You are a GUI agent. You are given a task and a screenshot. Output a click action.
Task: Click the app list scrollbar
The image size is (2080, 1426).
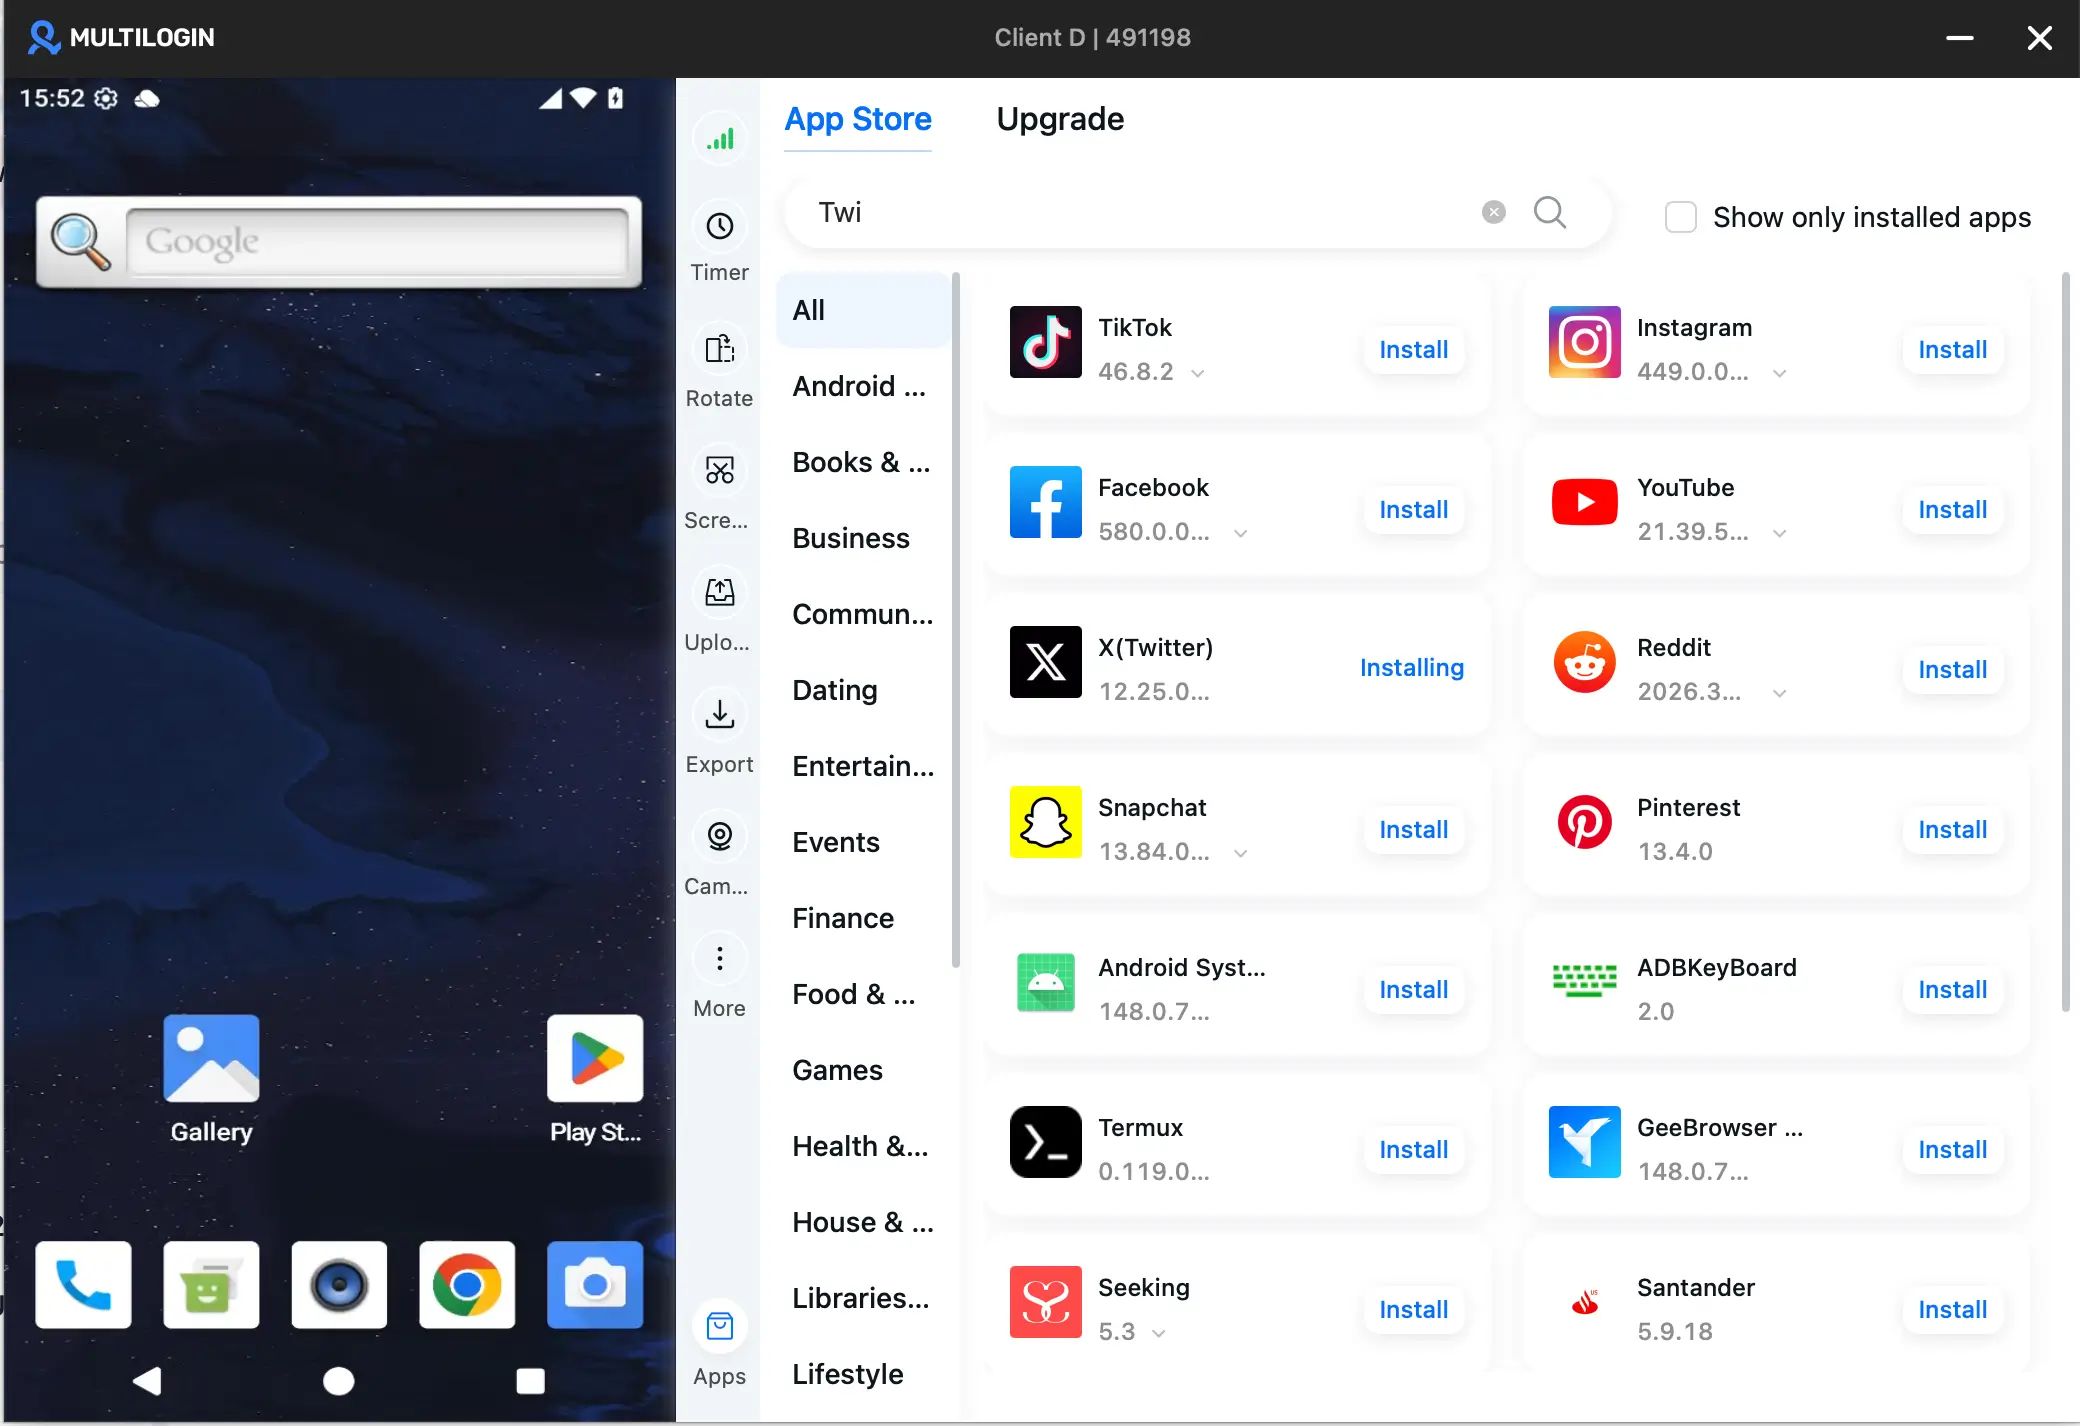click(2065, 642)
